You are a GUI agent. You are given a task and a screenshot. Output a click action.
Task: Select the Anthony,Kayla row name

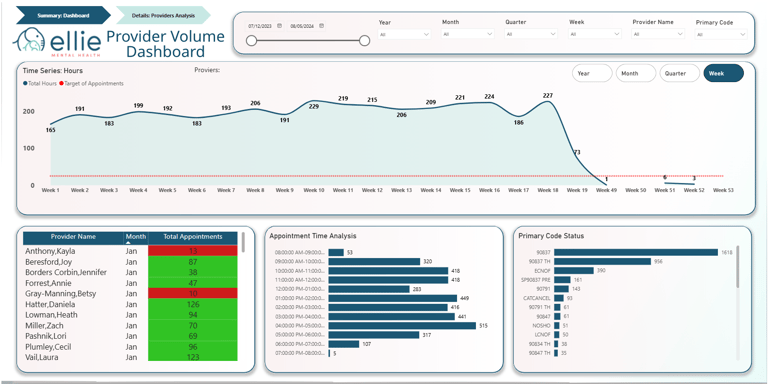(x=50, y=251)
